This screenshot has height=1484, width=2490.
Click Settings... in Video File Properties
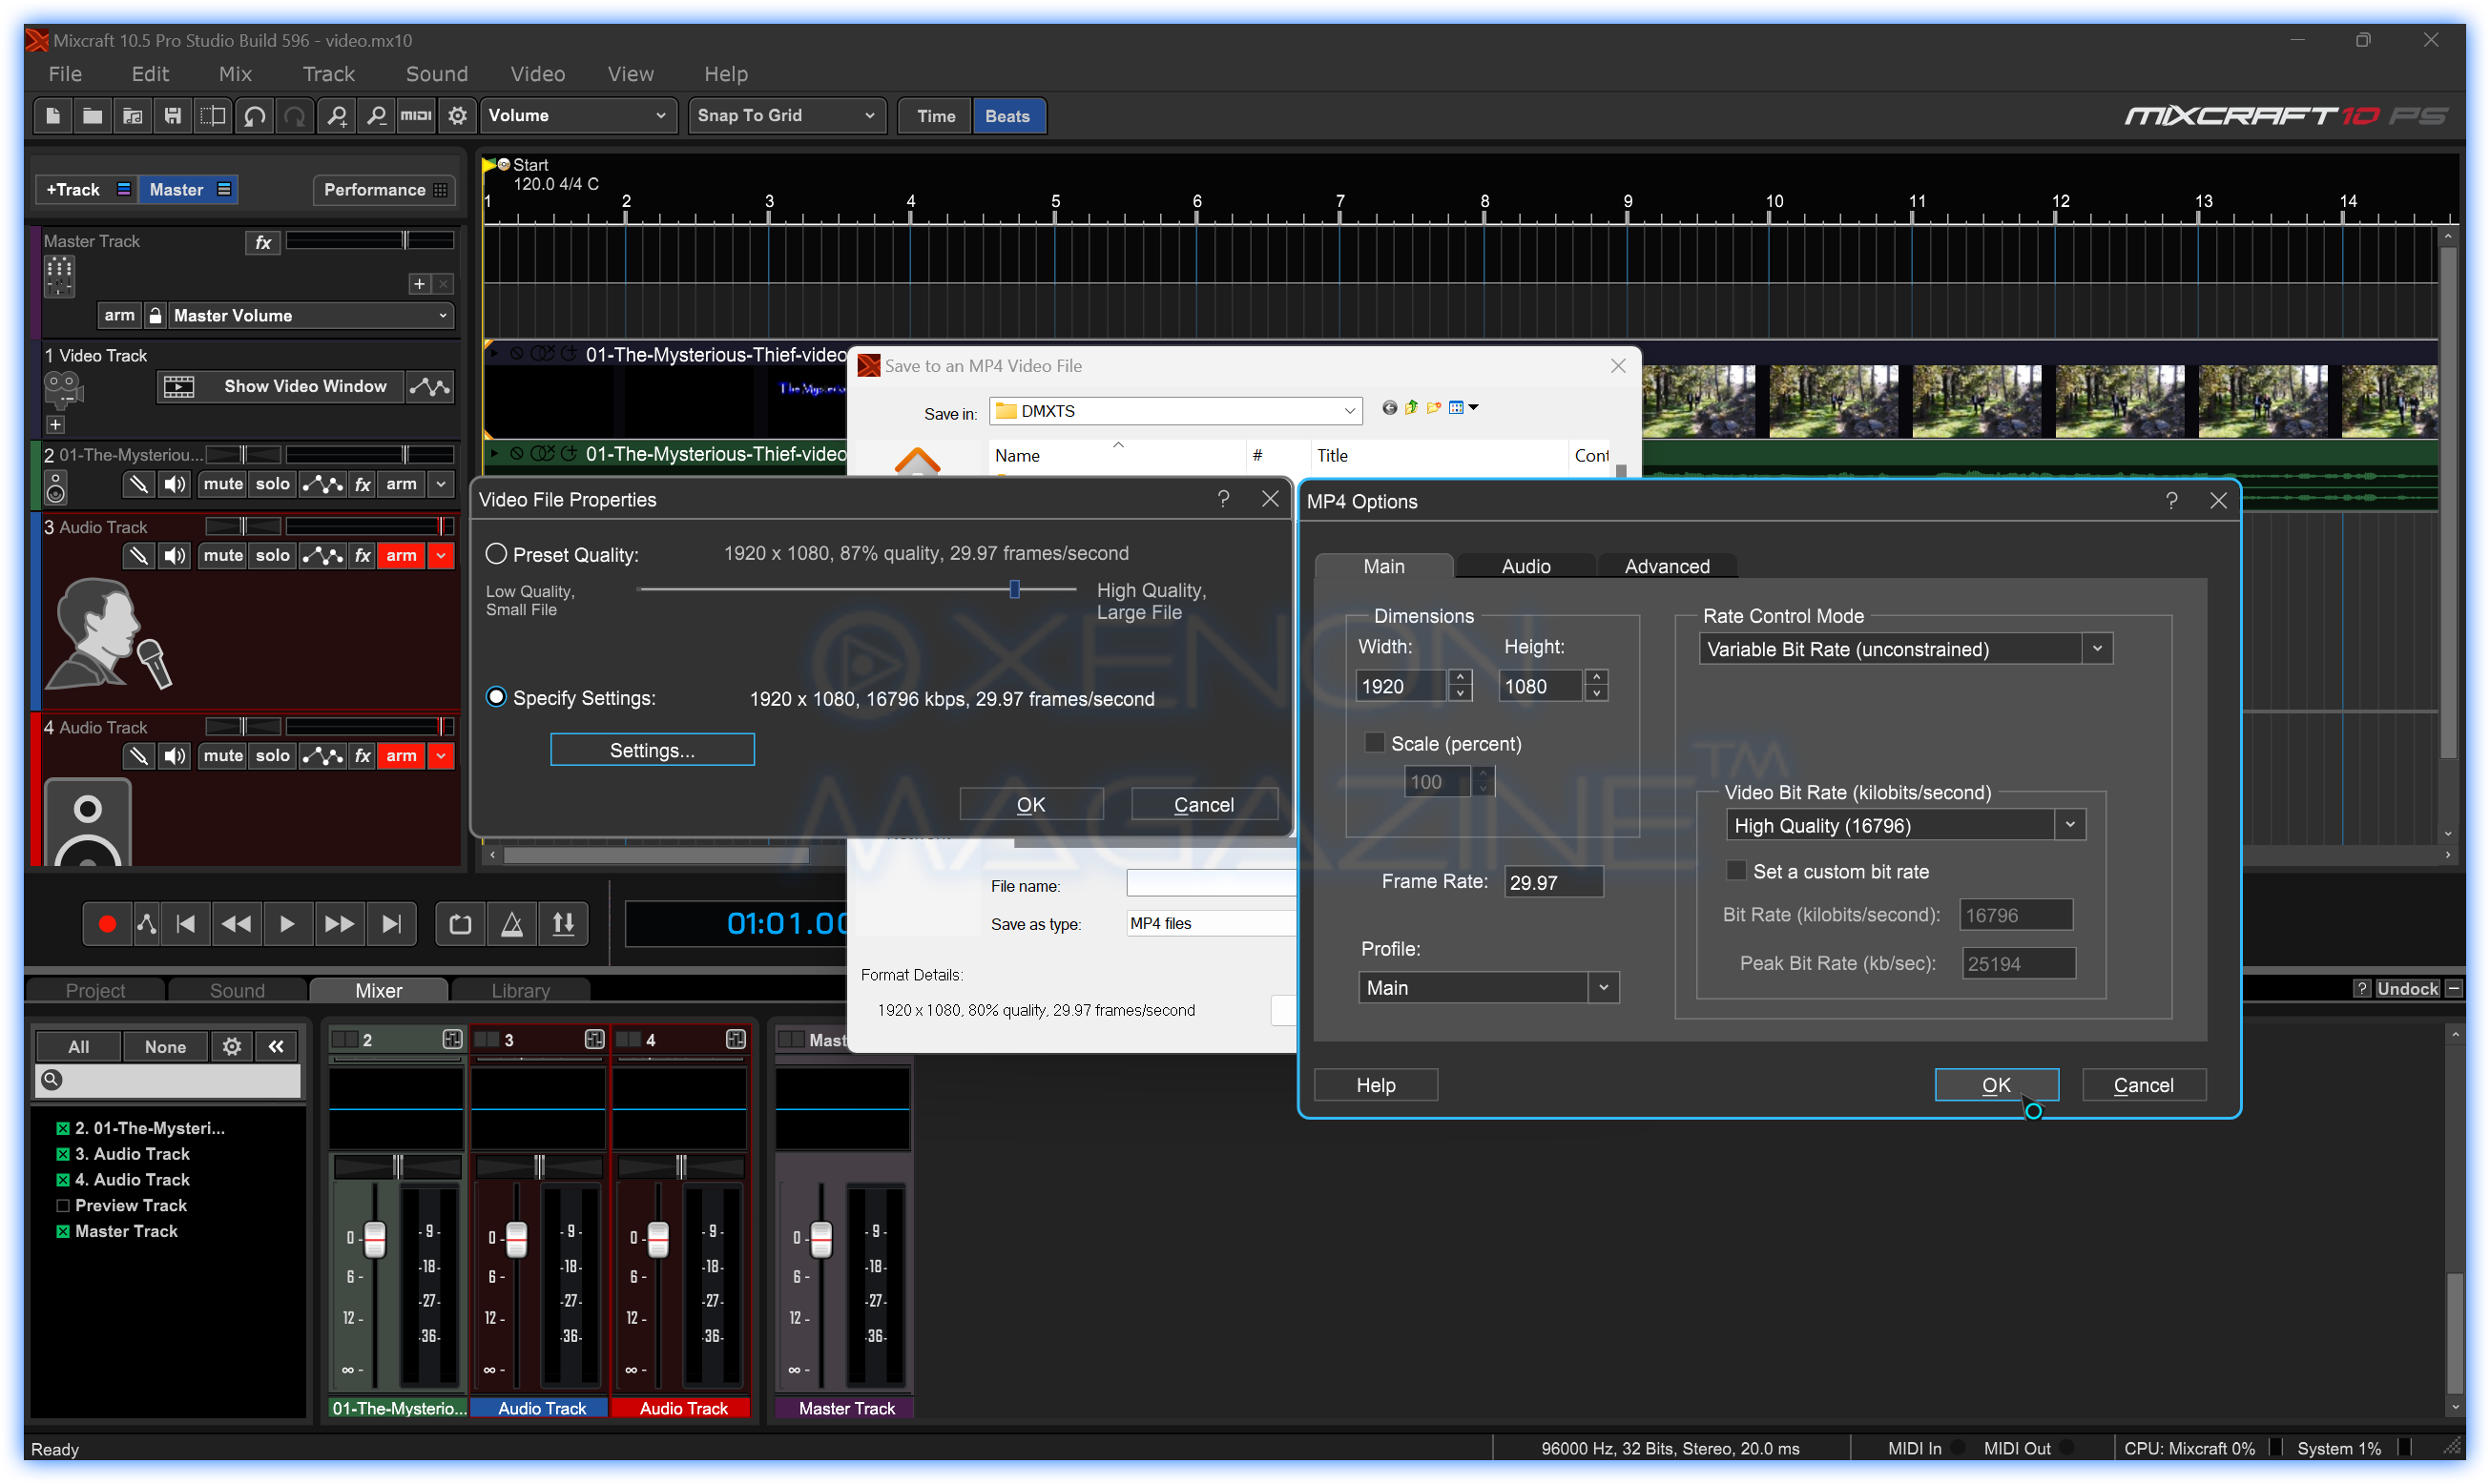pos(652,750)
